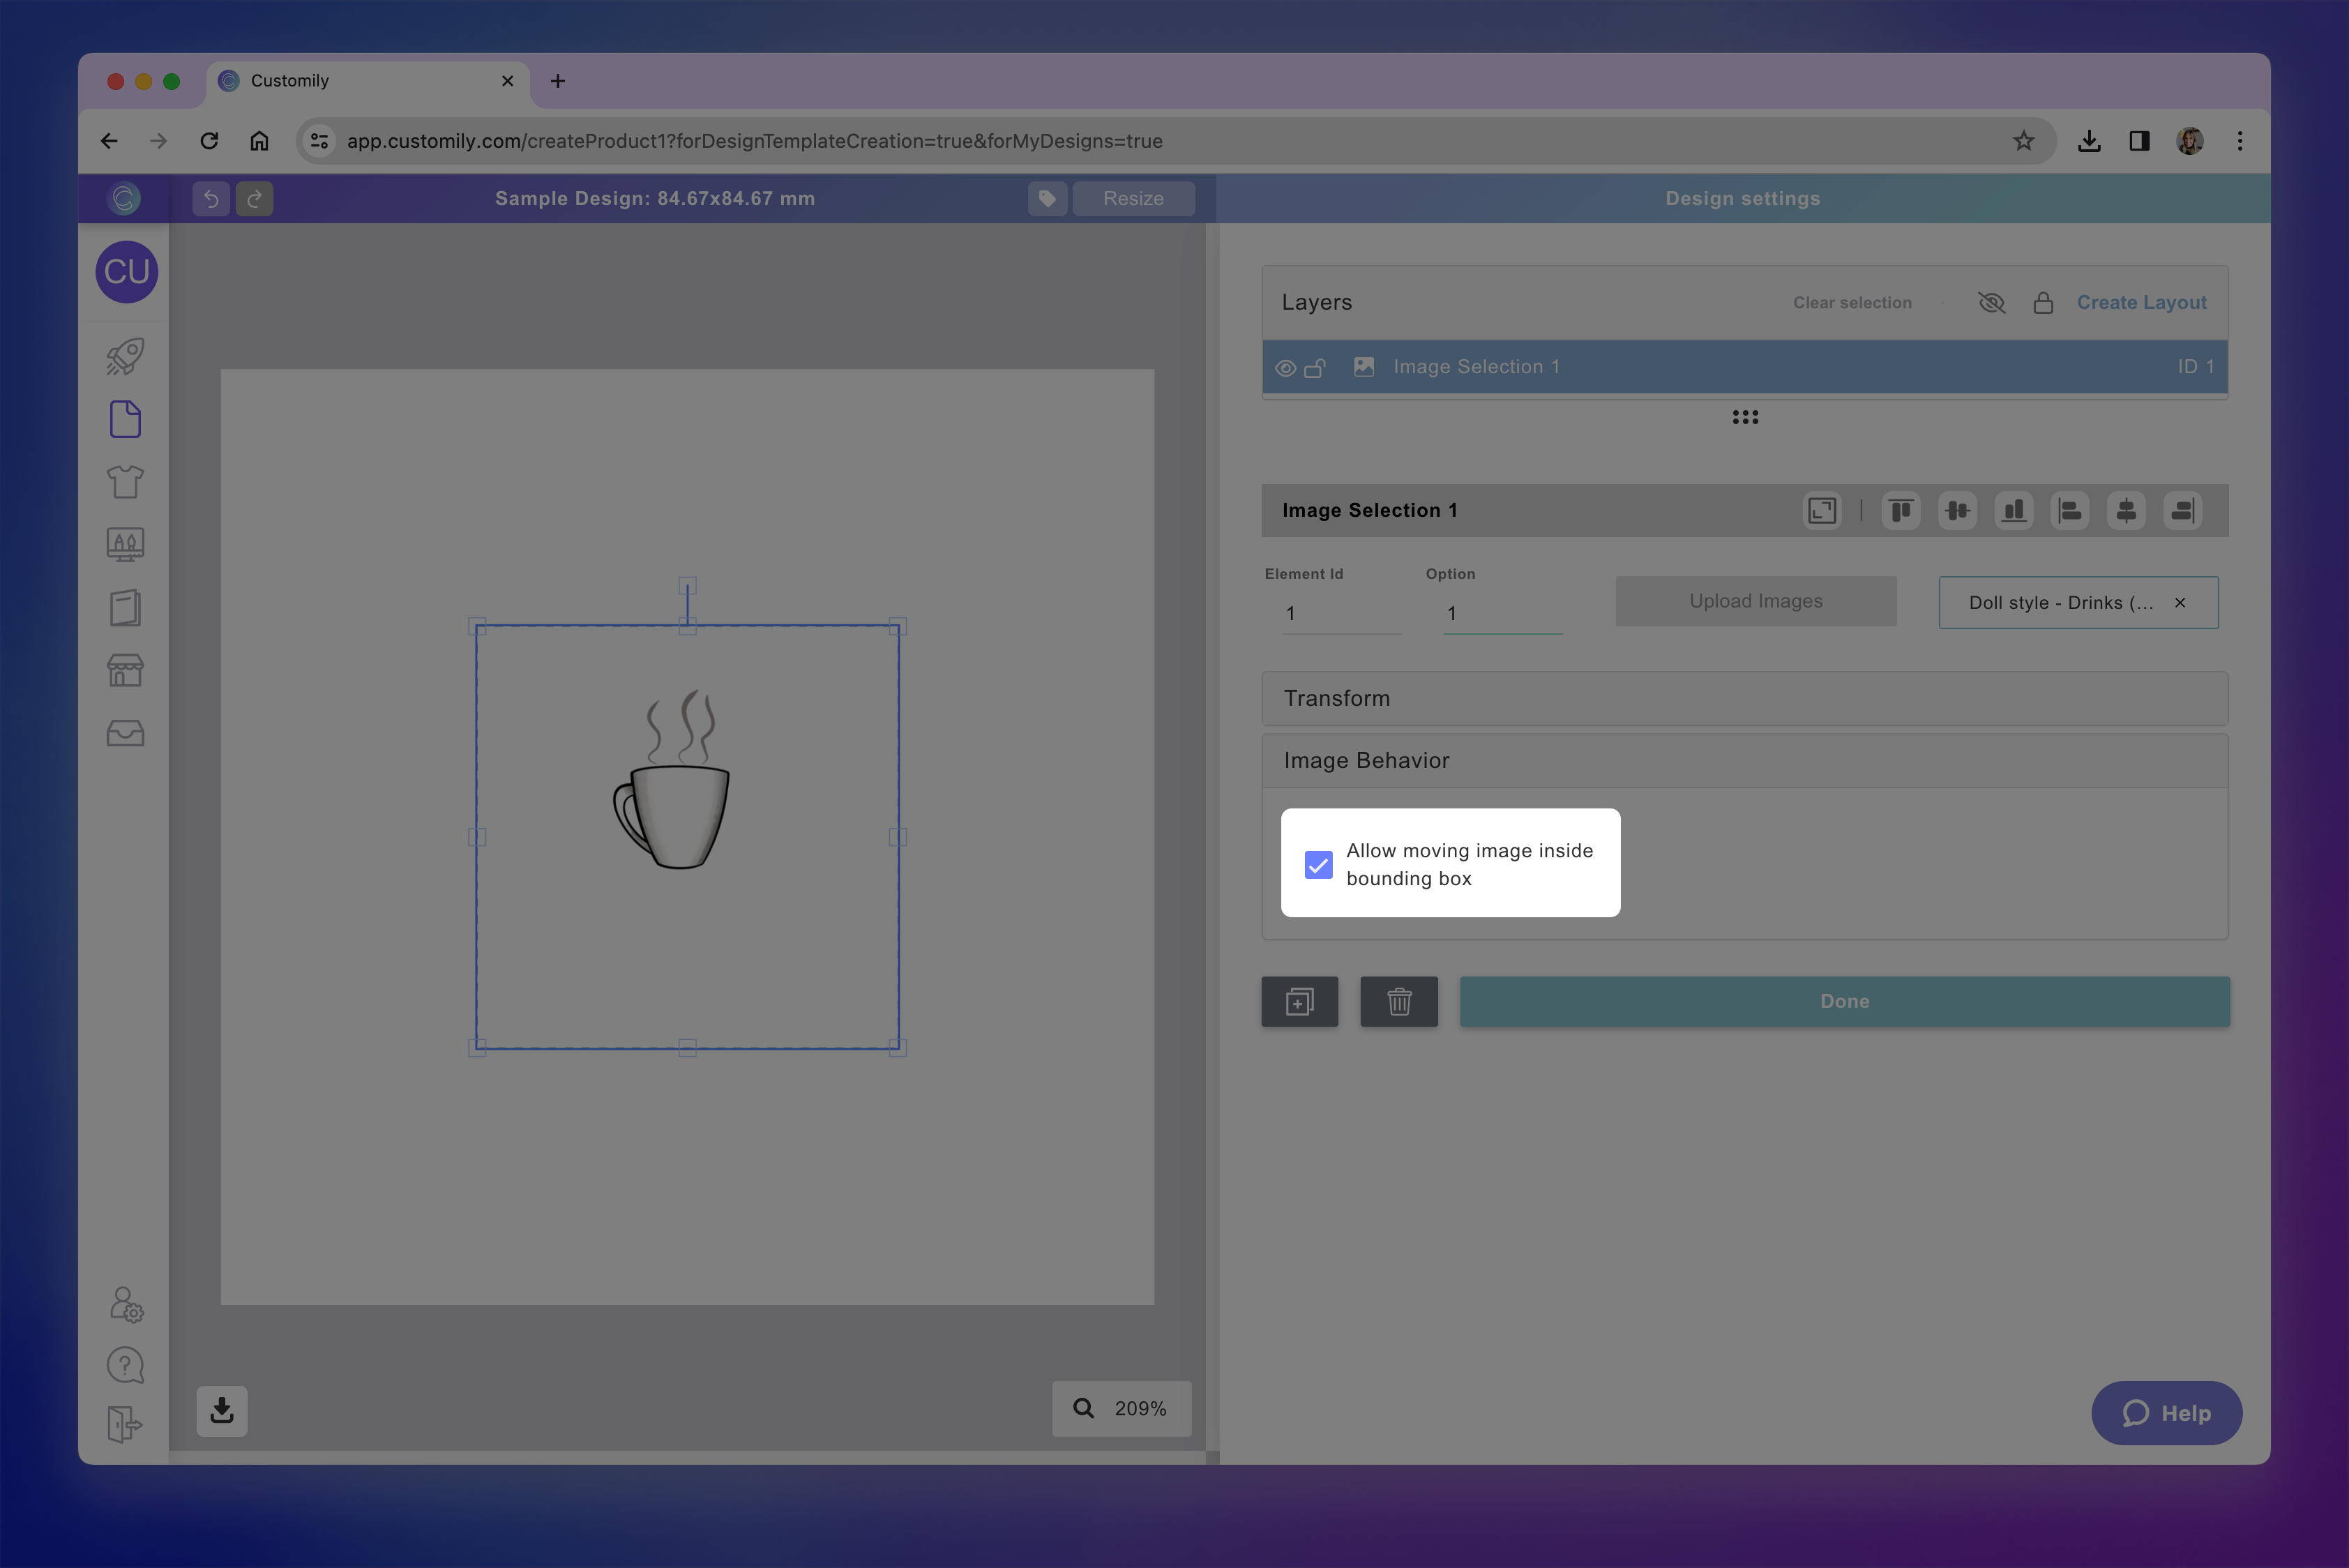Click the undo arrow button
Image resolution: width=2349 pixels, height=1568 pixels.
(211, 198)
